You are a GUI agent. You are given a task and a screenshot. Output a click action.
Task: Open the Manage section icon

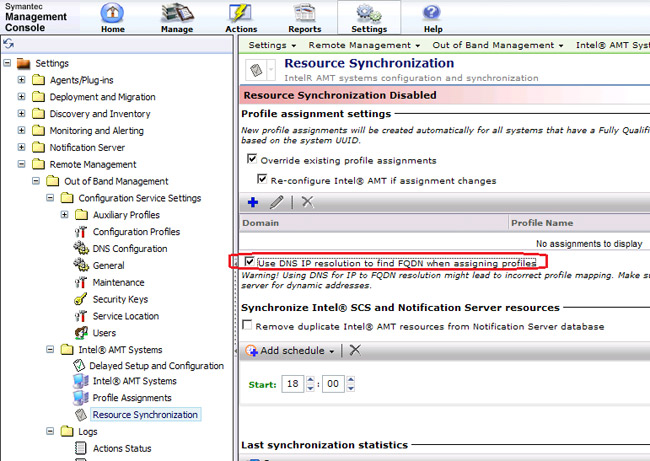(177, 13)
